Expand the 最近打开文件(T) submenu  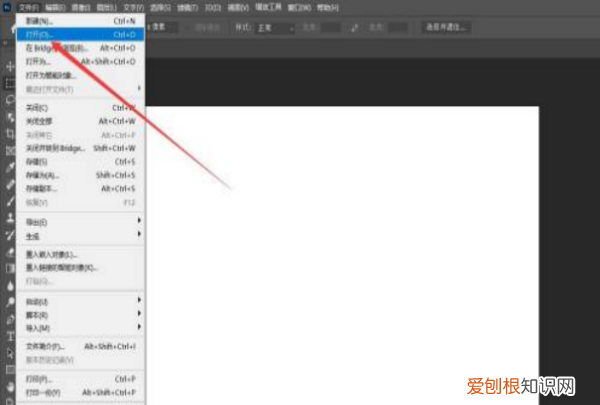click(80, 89)
